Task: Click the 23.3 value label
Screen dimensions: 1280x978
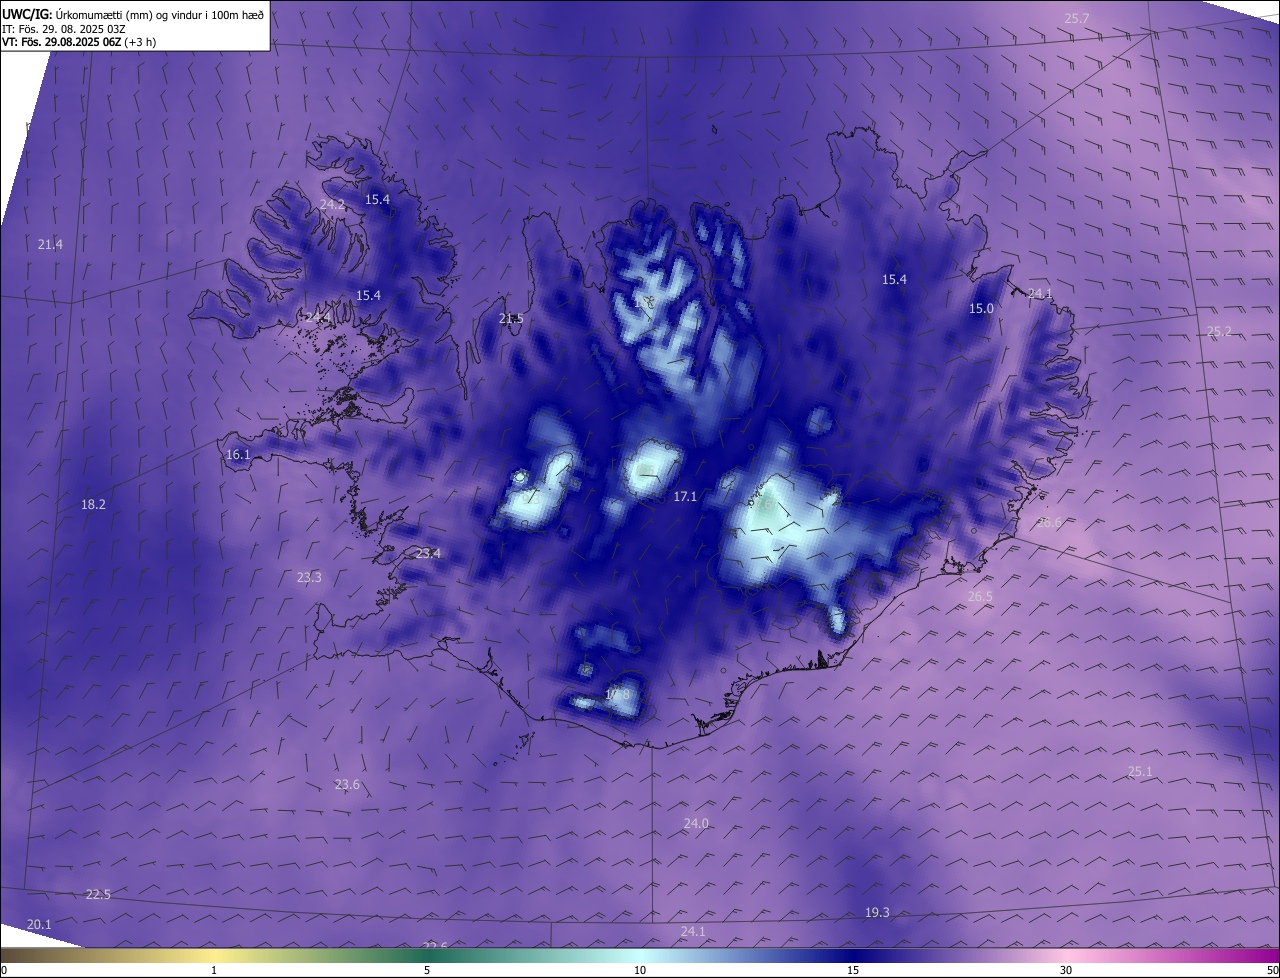Action: (x=309, y=578)
